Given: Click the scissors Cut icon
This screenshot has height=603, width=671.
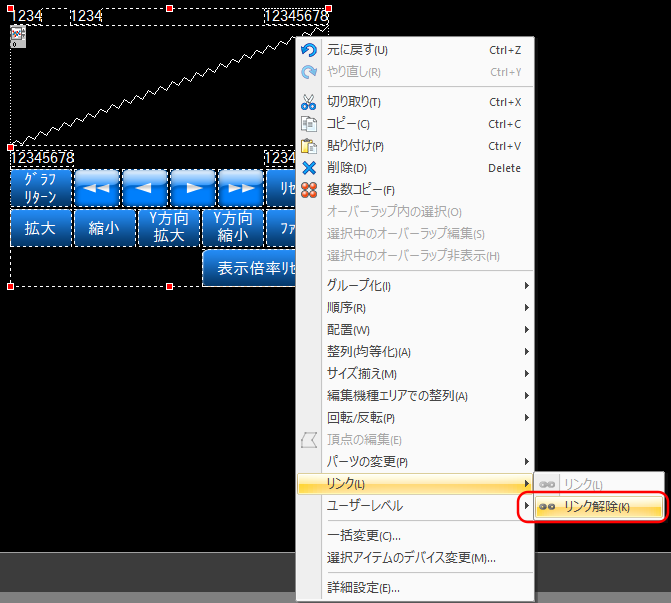Looking at the screenshot, I should click(309, 102).
